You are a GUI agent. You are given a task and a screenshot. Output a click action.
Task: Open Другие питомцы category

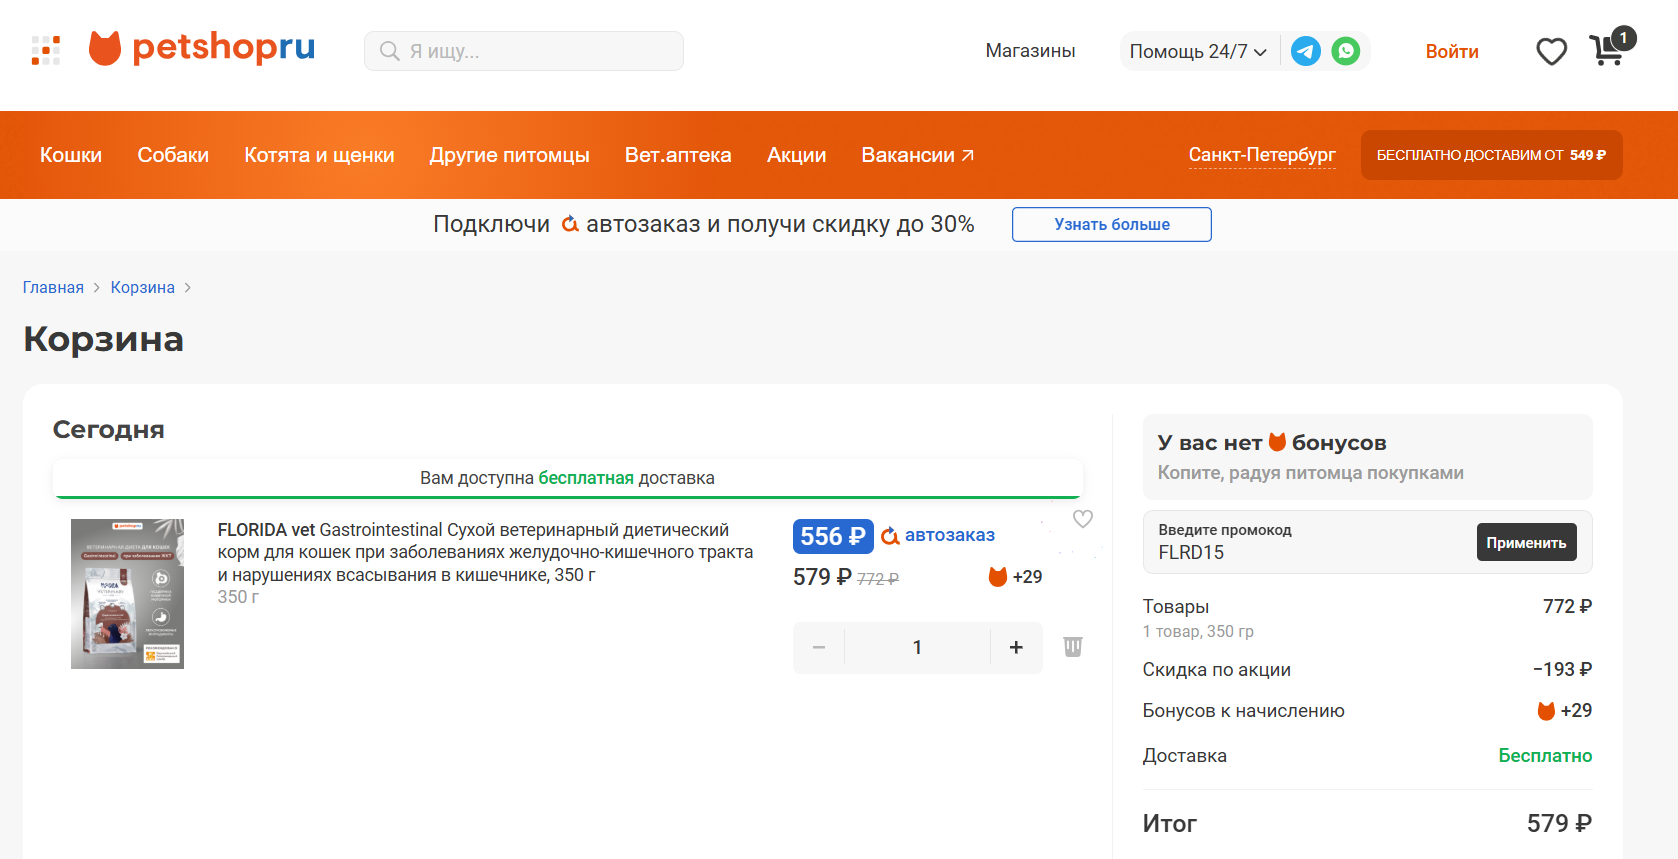(510, 155)
